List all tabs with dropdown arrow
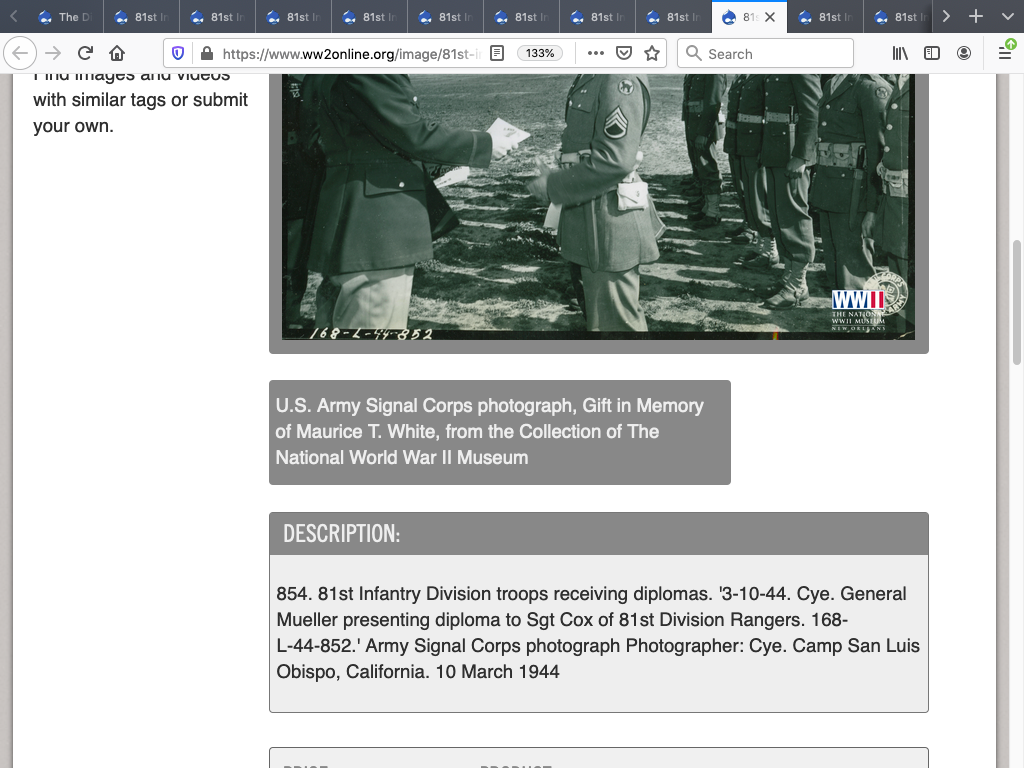Screen dimensions: 1024x768 [x=1007, y=16]
